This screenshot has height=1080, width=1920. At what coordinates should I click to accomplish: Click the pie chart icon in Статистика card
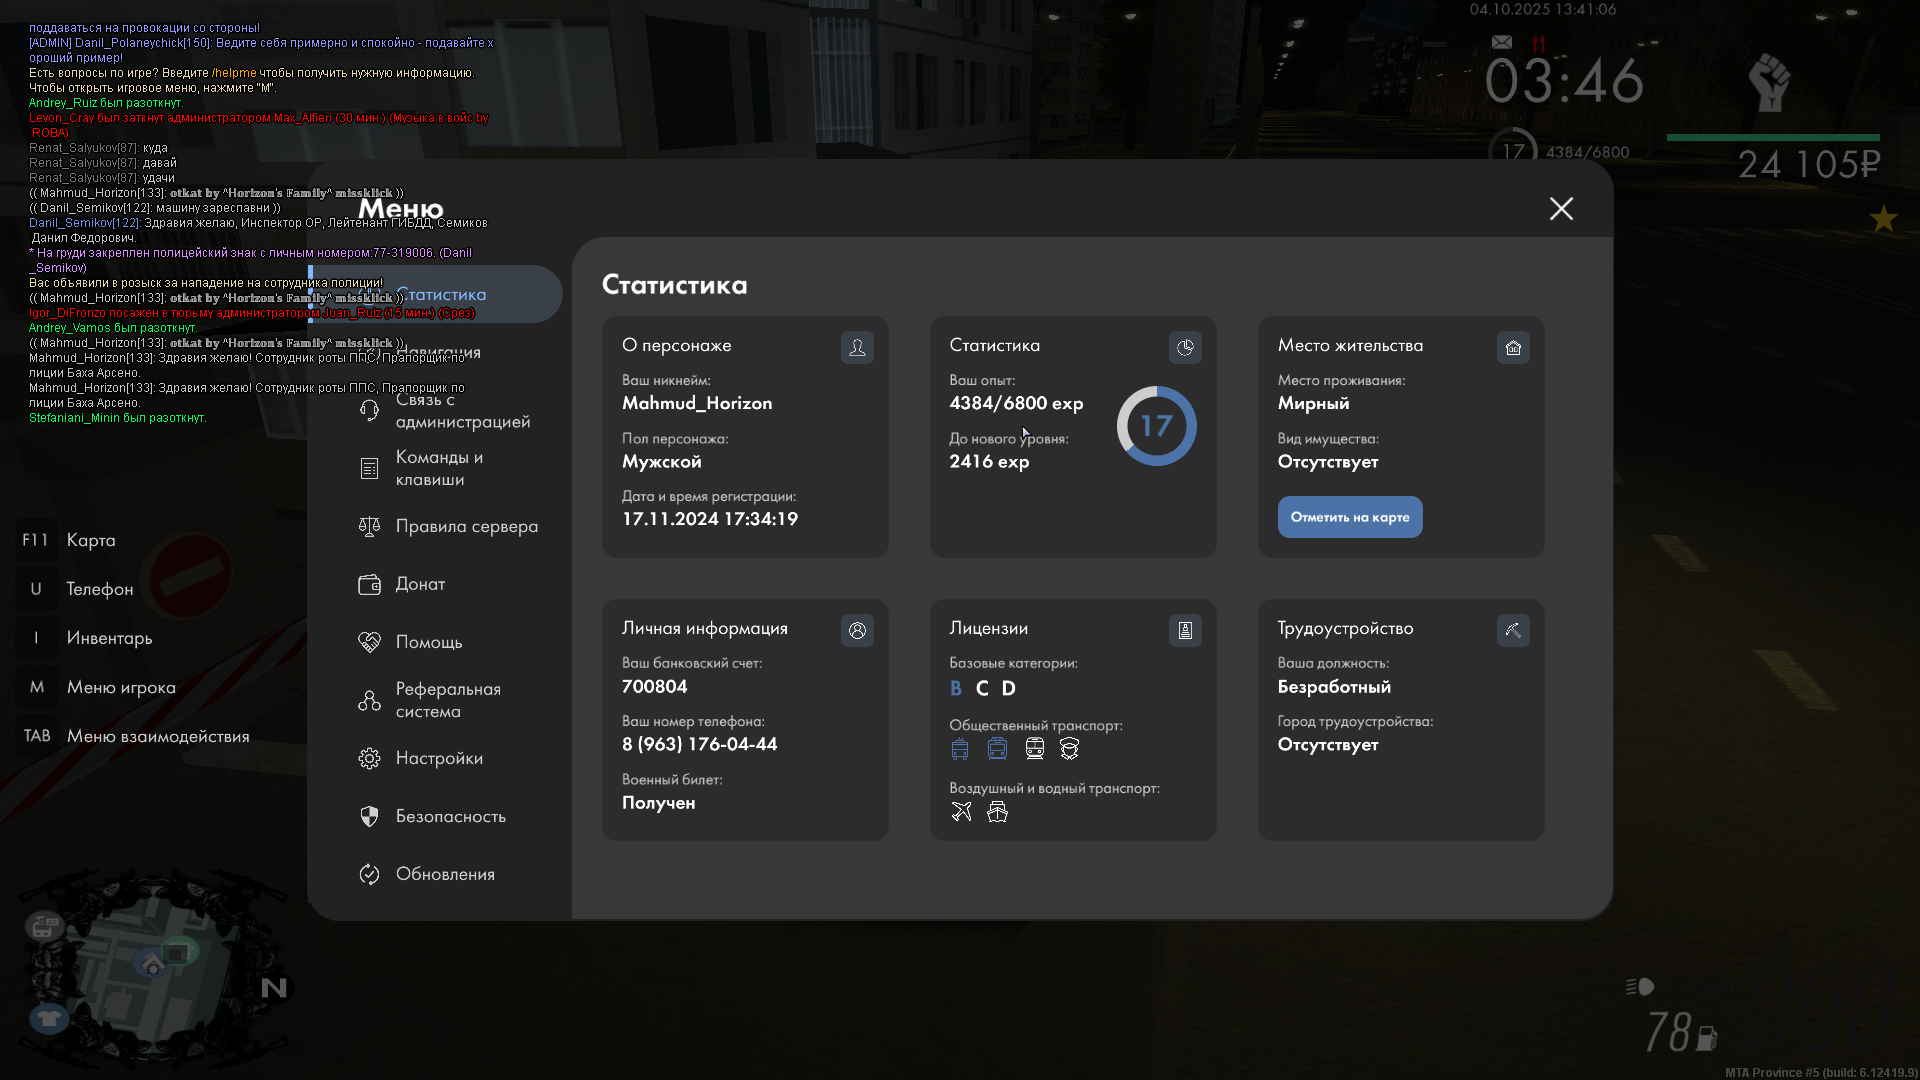point(1185,347)
